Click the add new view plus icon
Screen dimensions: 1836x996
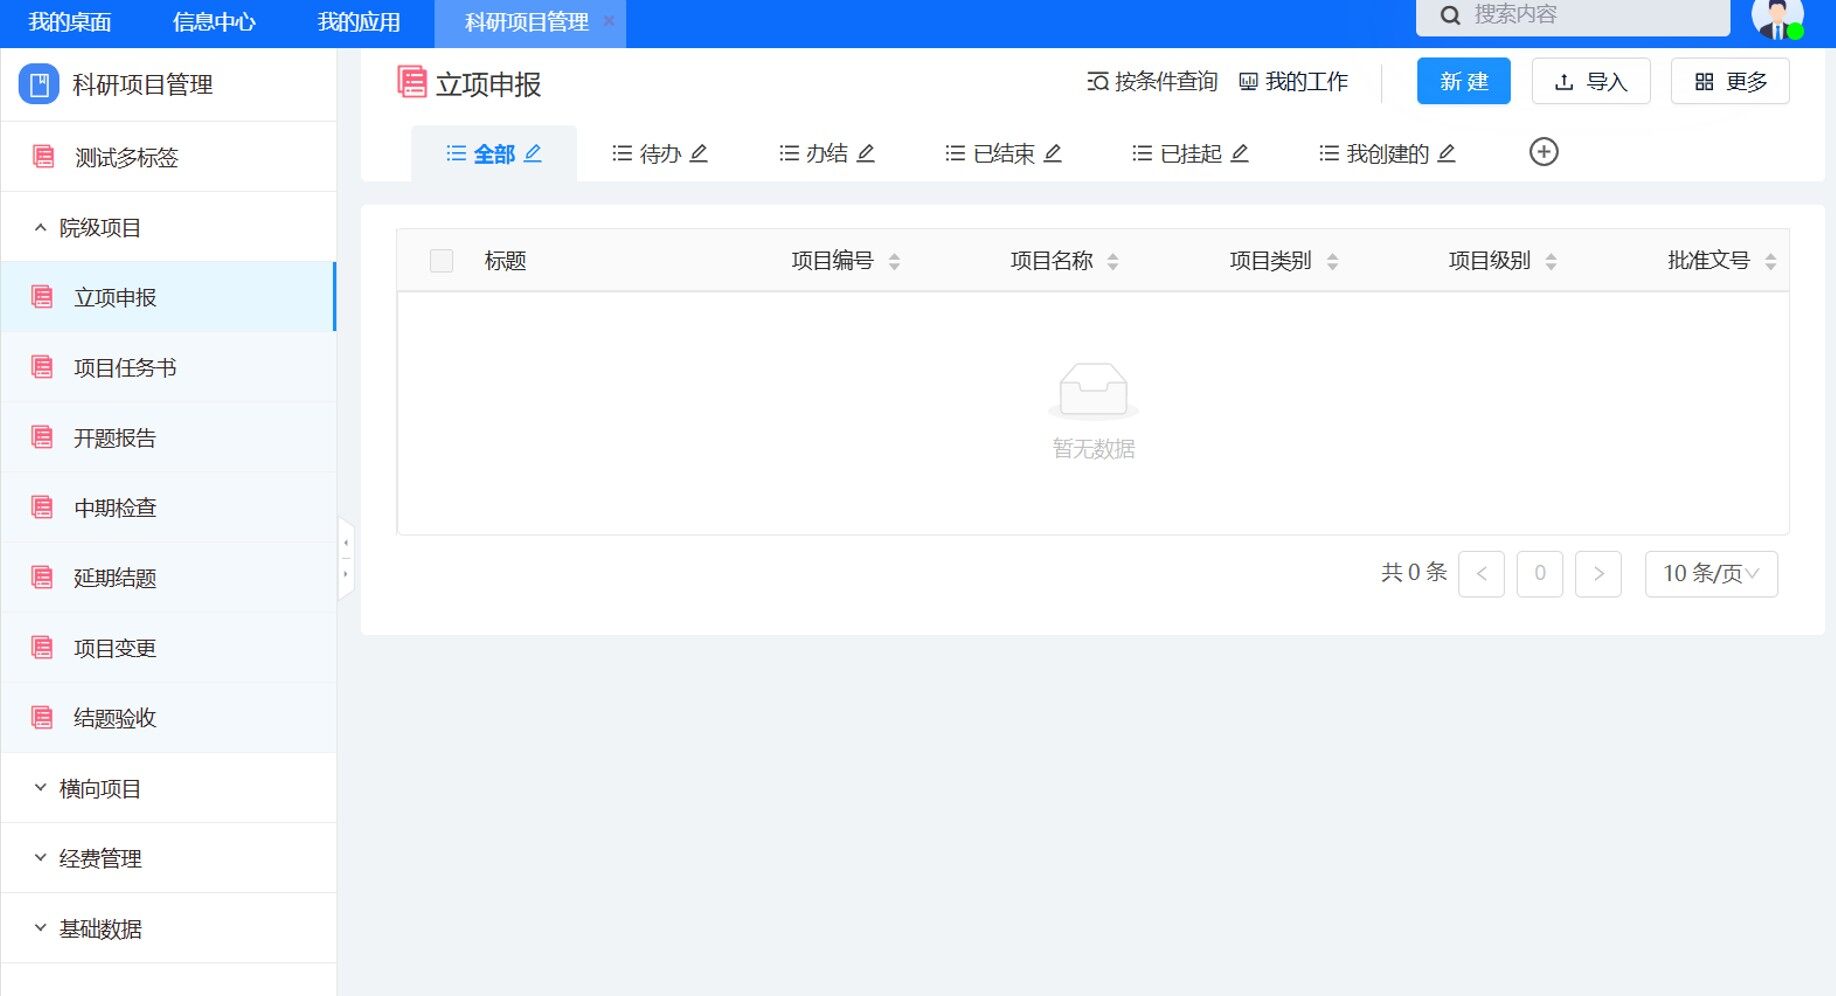coord(1543,152)
